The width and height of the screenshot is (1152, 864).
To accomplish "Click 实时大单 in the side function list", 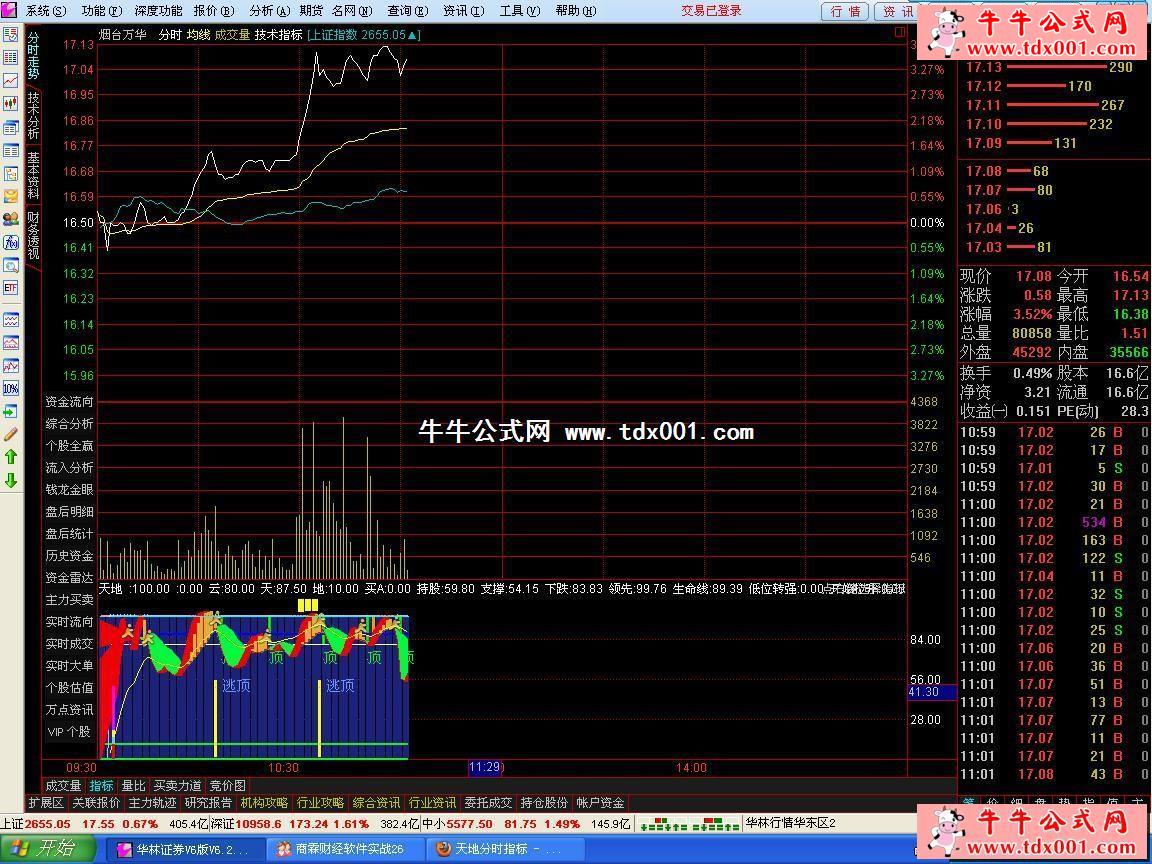I will coord(70,666).
